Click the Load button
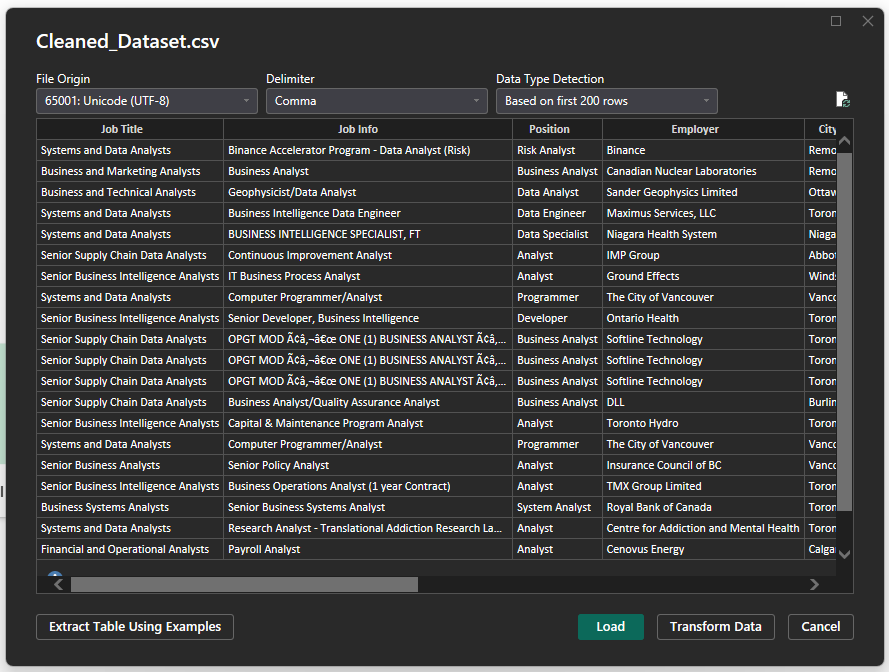The image size is (889, 672). click(x=611, y=627)
